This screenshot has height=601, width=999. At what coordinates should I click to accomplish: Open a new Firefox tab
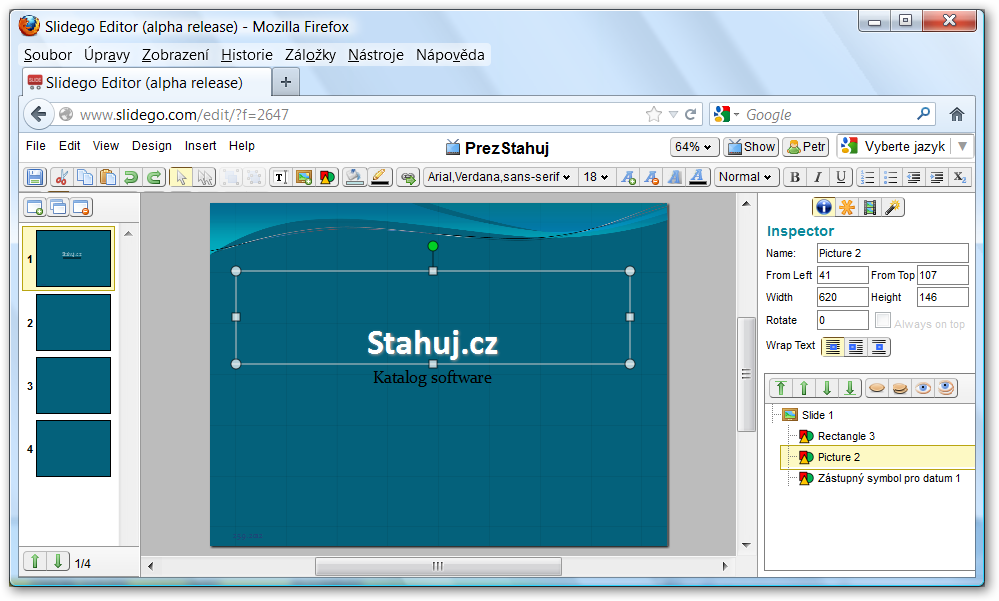coord(286,82)
